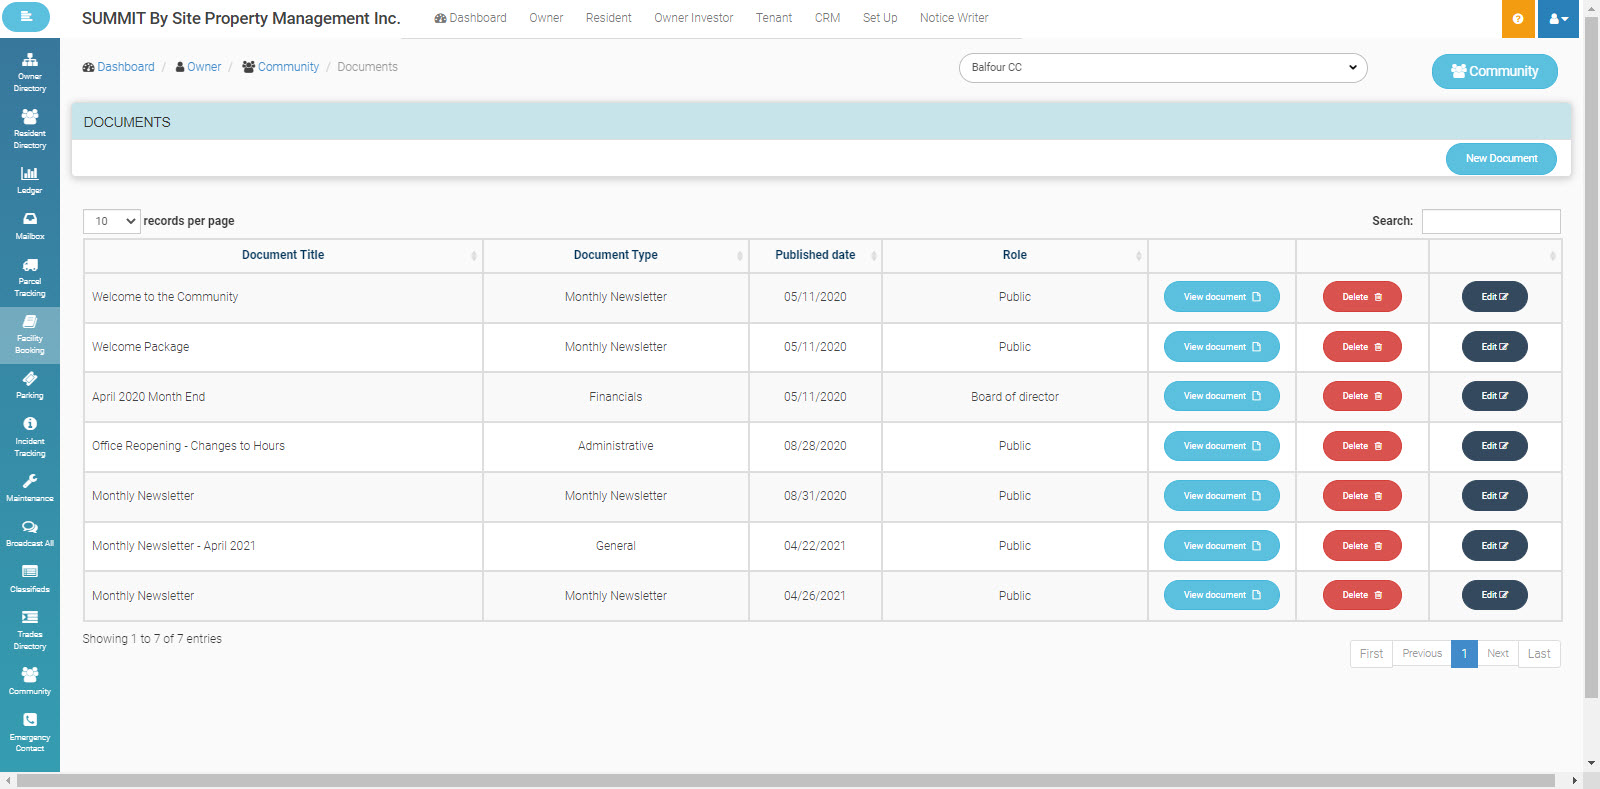Focus the Search input field
The image size is (1600, 789).
coord(1491,221)
